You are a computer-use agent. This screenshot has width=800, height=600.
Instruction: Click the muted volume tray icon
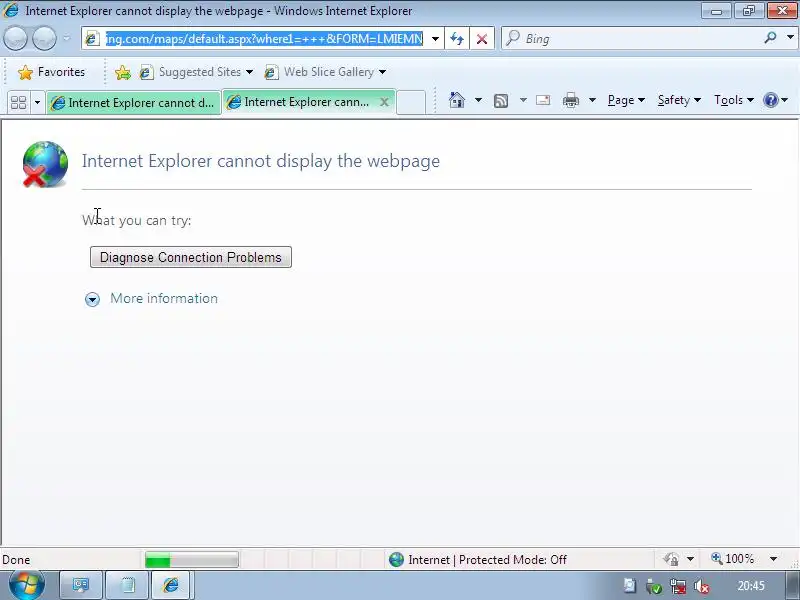click(702, 586)
